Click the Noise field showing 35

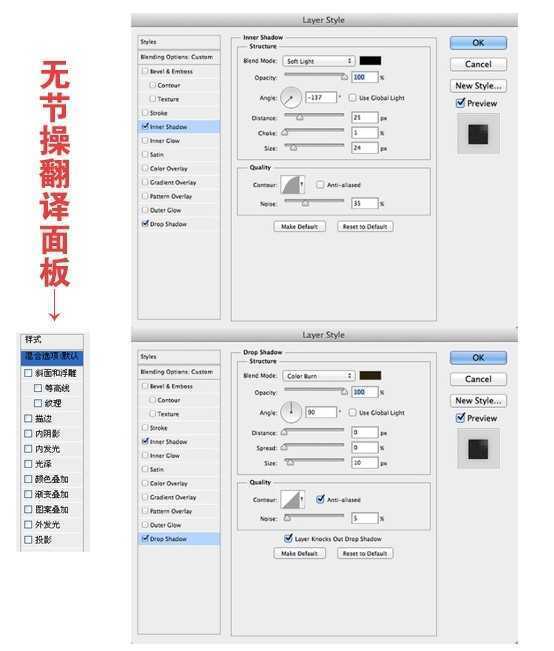(x=365, y=203)
